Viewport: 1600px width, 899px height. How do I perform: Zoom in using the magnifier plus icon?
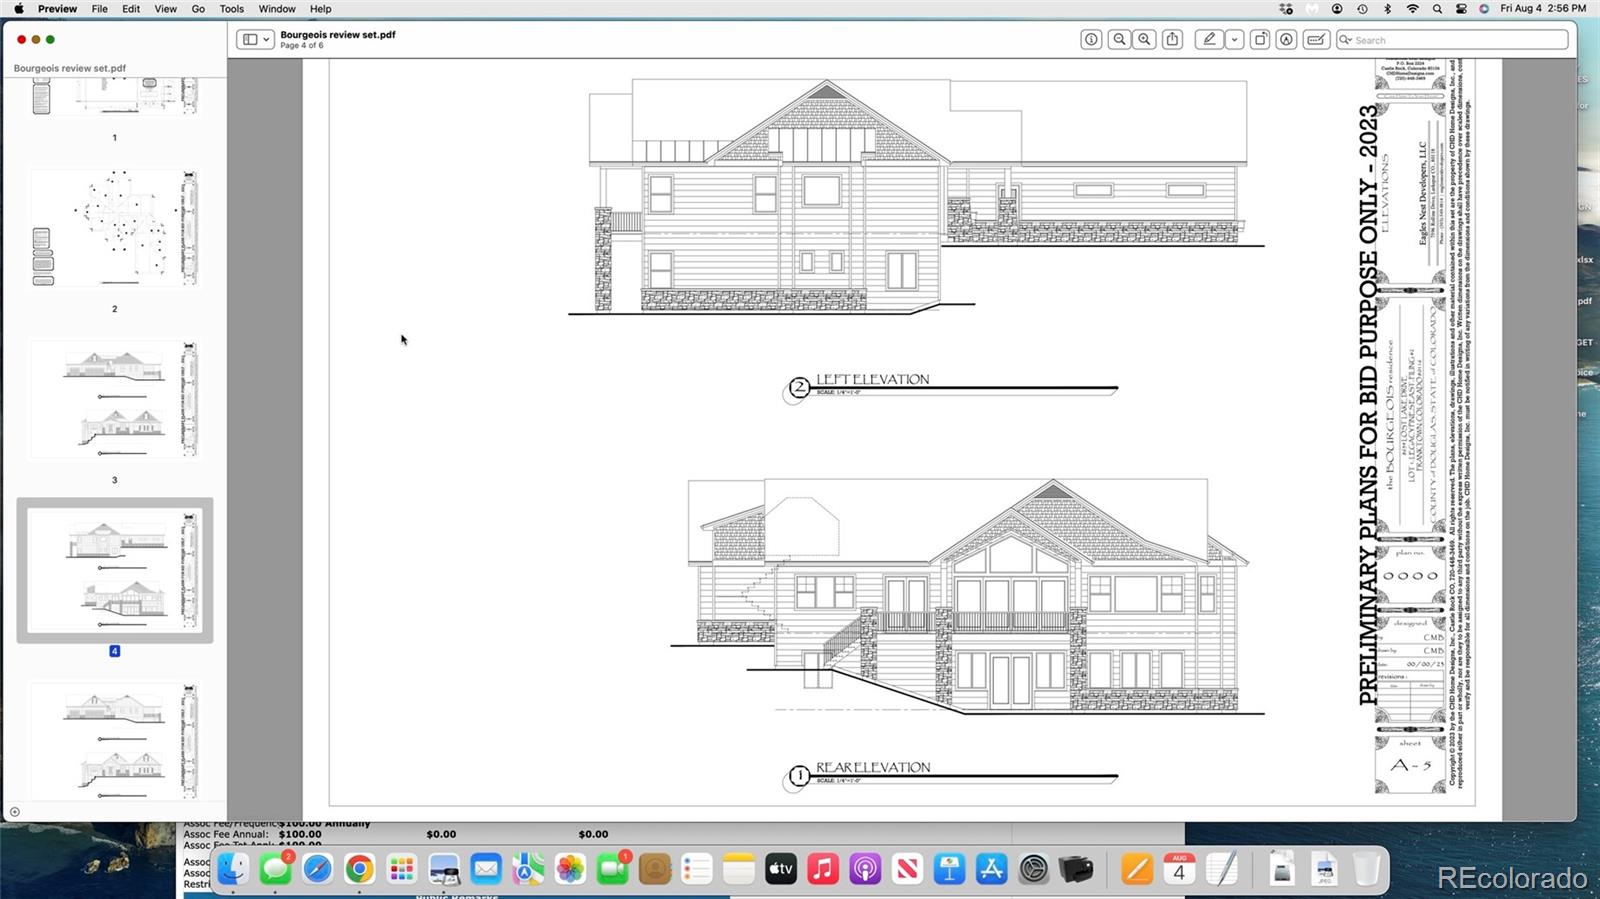click(x=1145, y=40)
